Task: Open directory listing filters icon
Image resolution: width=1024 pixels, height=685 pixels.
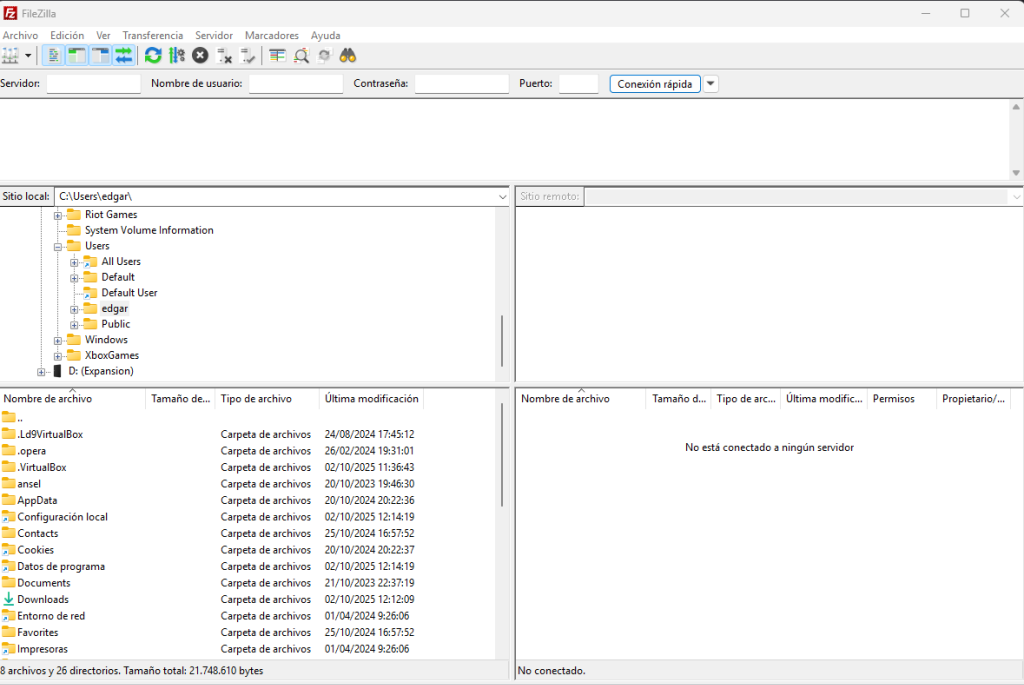Action: 277,56
